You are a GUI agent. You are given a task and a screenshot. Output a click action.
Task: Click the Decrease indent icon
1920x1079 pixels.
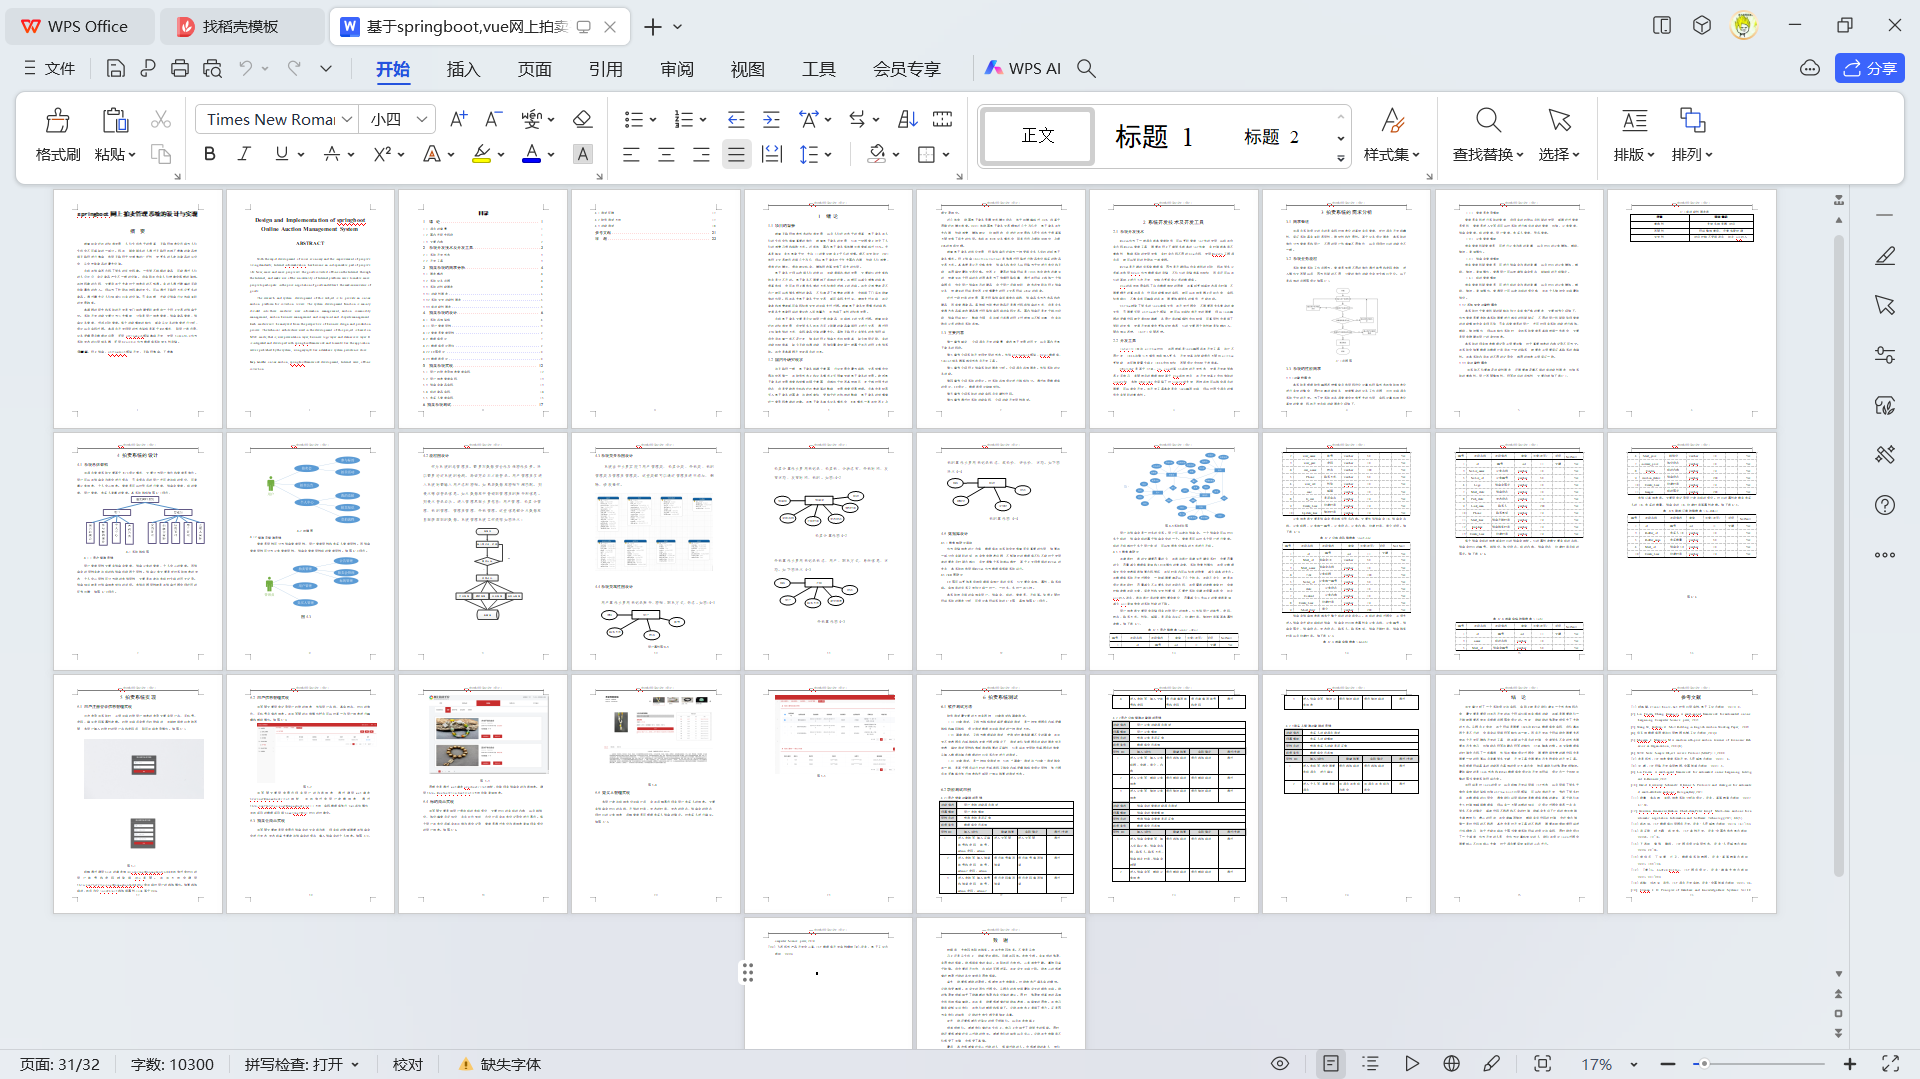coord(736,119)
